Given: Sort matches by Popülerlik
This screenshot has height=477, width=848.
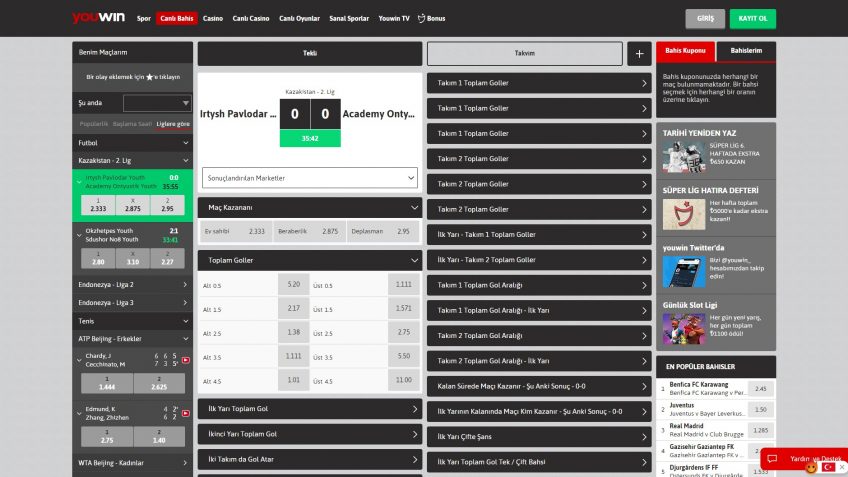Looking at the screenshot, I should 94,124.
